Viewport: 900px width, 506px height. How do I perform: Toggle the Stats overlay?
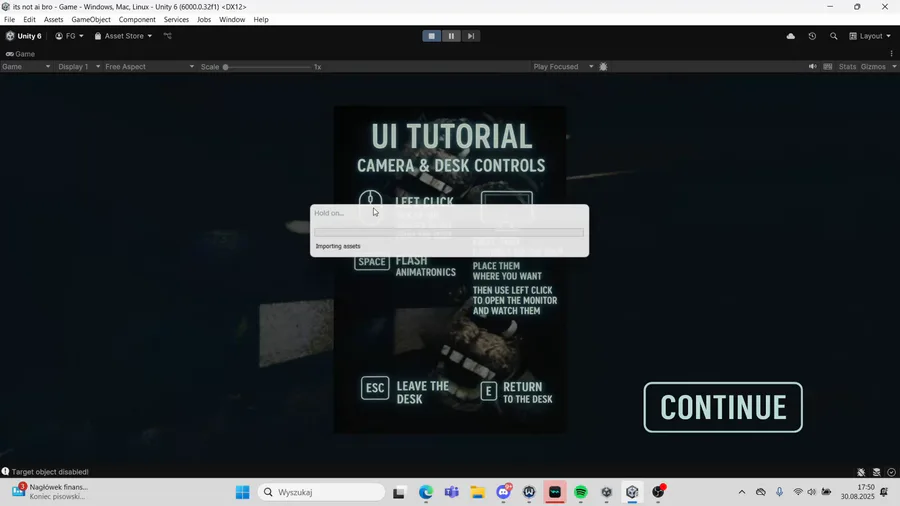pos(847,67)
